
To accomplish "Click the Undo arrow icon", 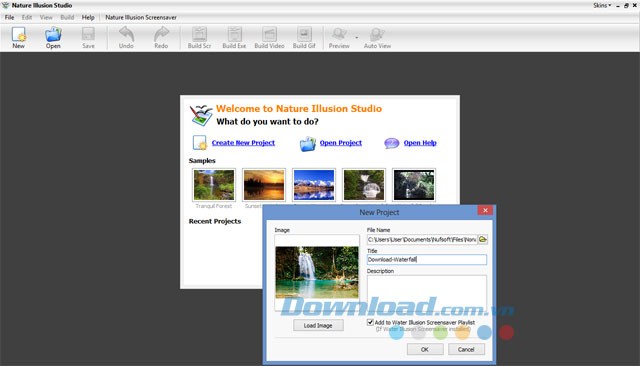I will [126, 34].
